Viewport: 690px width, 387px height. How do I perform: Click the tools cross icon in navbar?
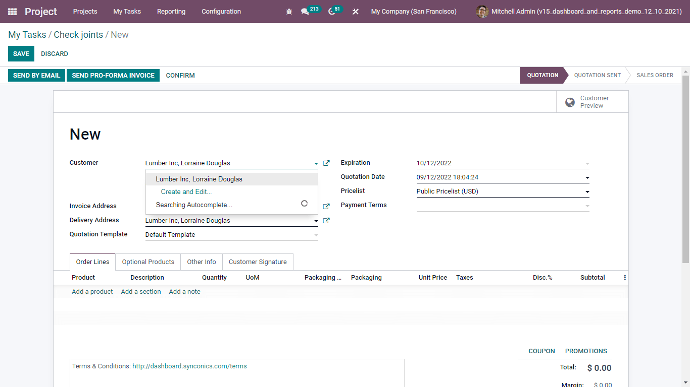tap(355, 12)
